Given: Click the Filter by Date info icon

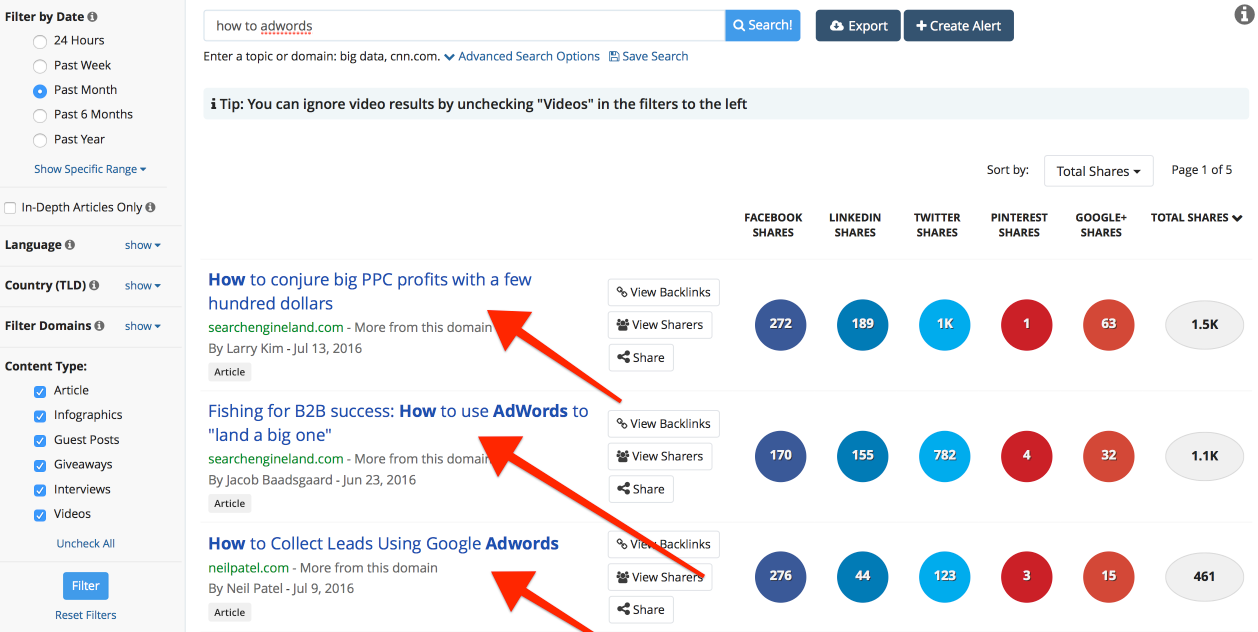Looking at the screenshot, I should (x=93, y=17).
